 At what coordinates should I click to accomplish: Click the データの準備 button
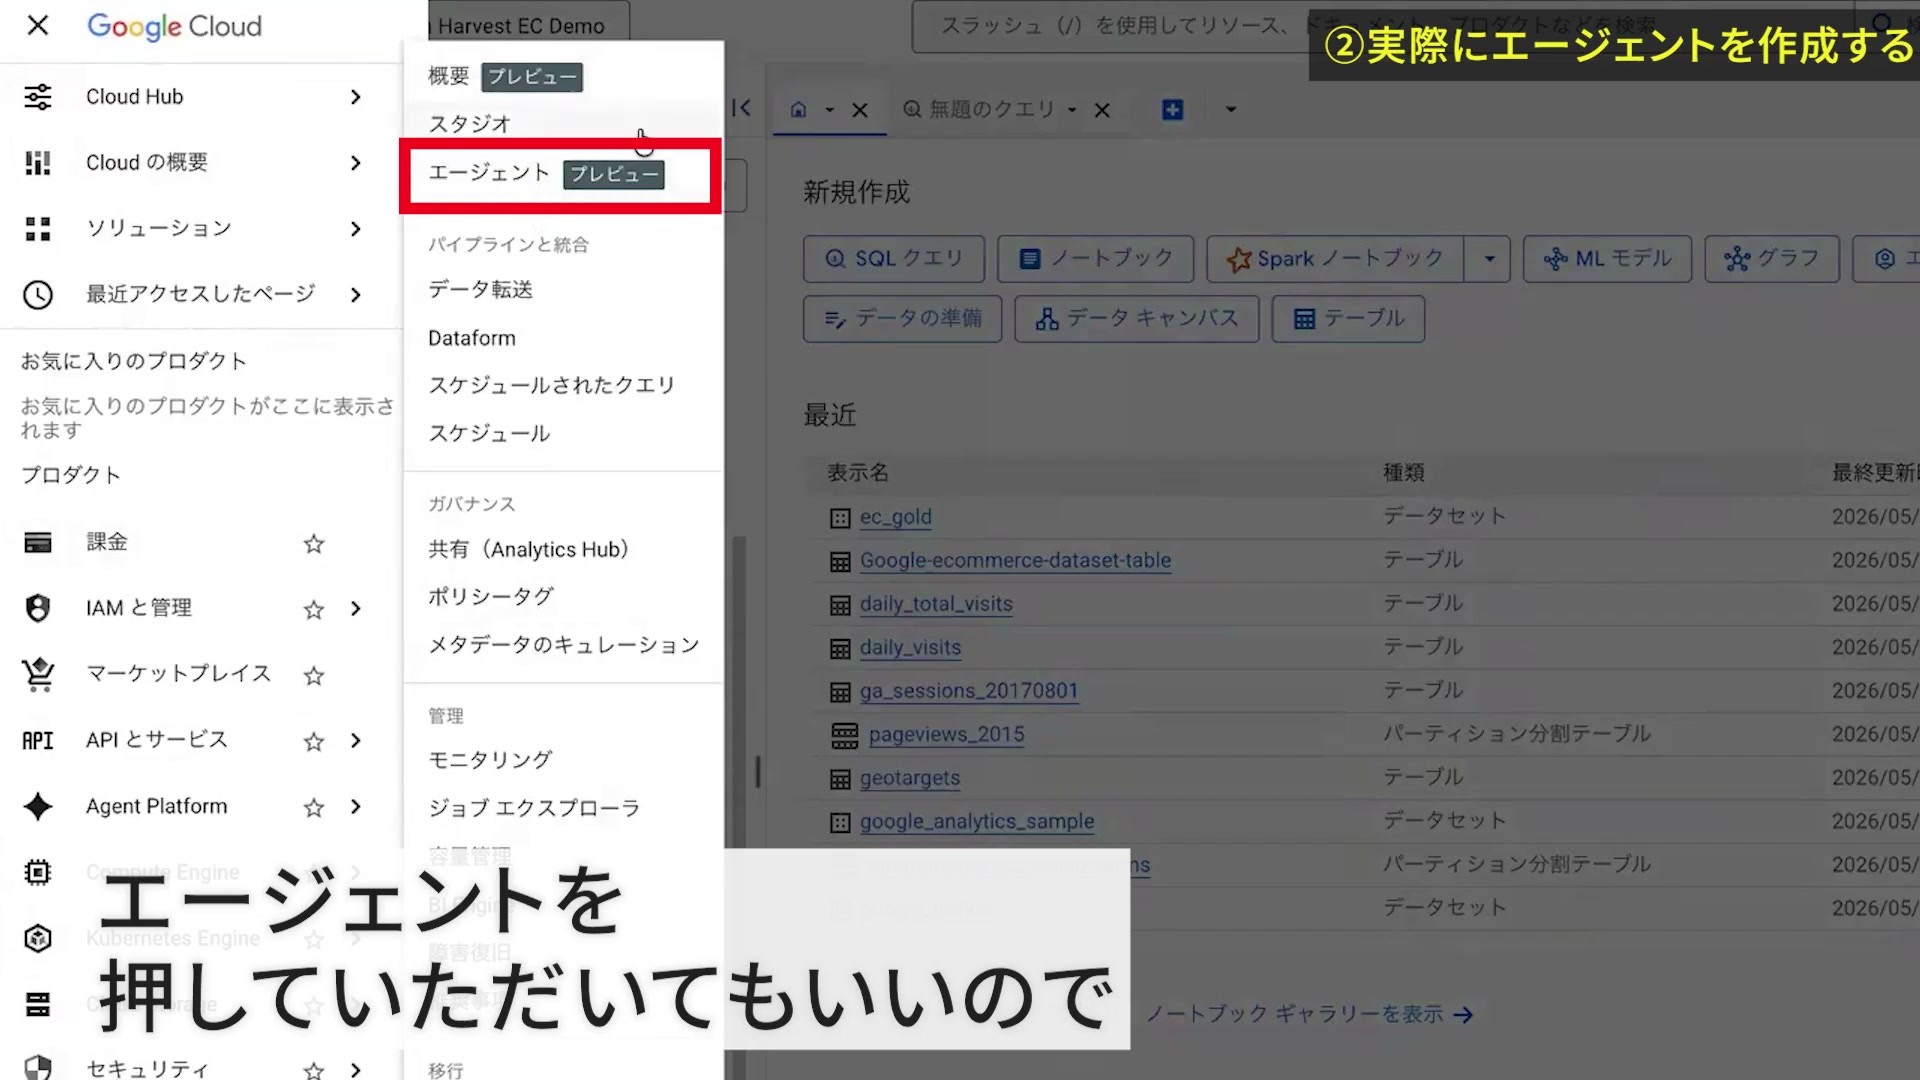[x=902, y=319]
